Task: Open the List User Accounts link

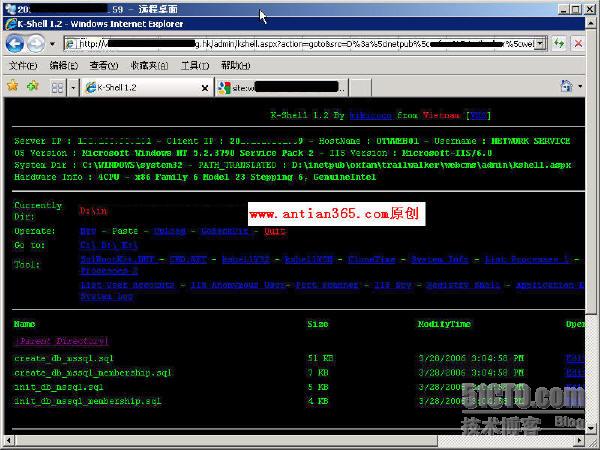Action: 127,285
